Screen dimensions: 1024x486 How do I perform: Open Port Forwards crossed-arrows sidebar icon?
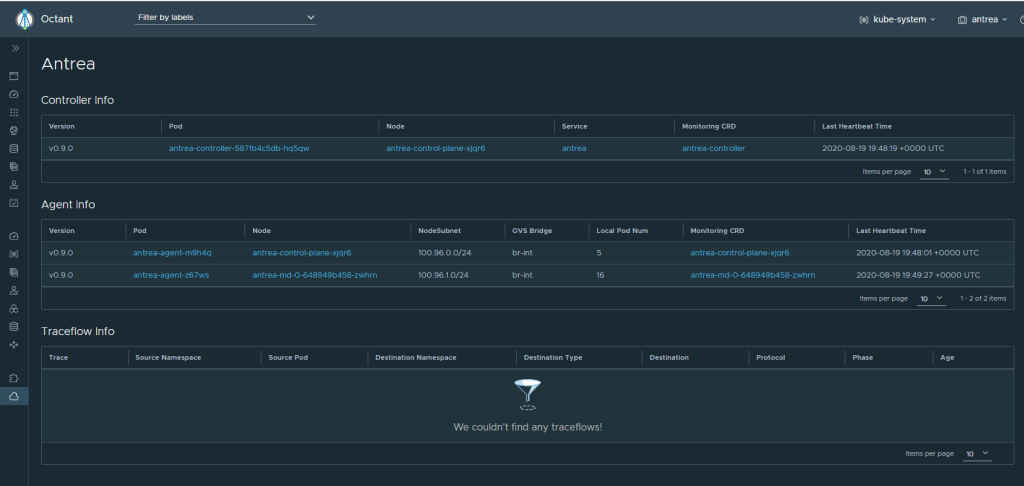point(14,344)
